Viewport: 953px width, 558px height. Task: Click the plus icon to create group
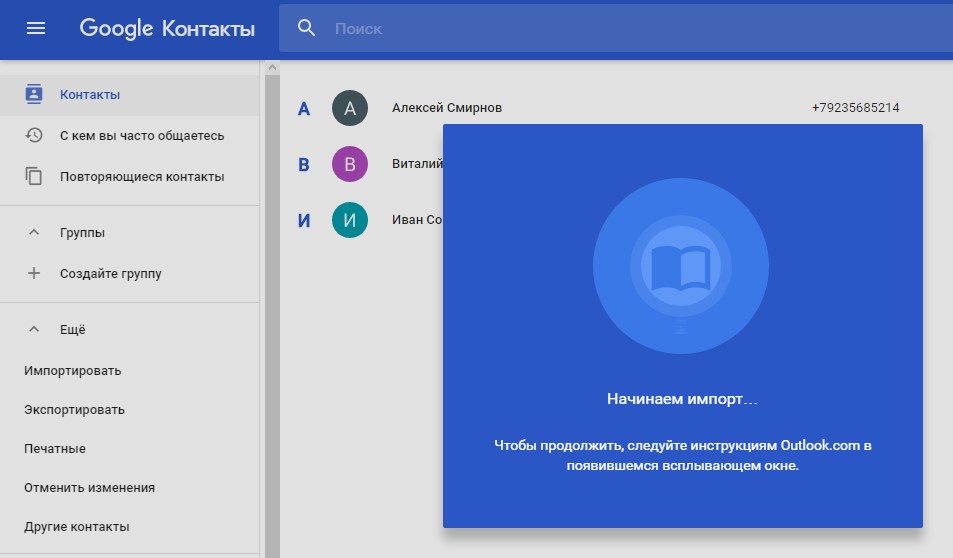pyautogui.click(x=34, y=273)
